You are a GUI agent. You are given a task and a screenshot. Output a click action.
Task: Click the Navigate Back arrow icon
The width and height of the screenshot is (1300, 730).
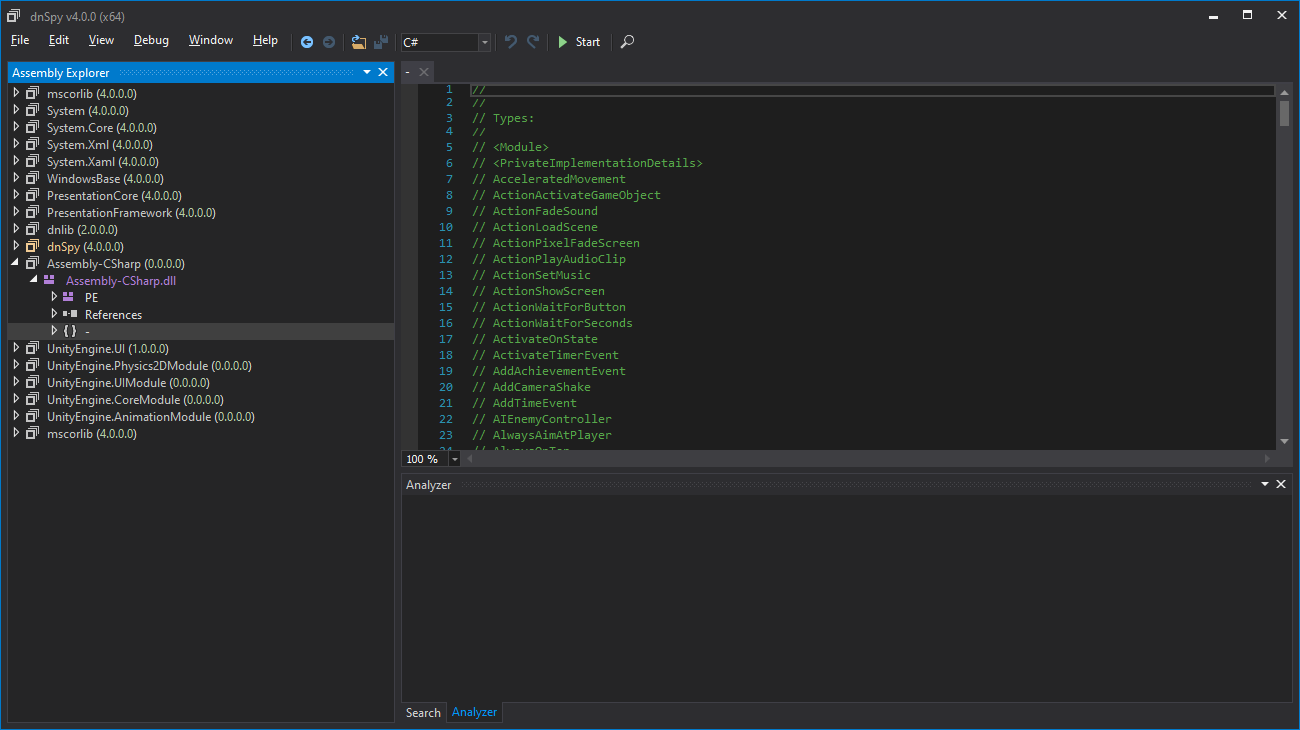pyautogui.click(x=307, y=42)
